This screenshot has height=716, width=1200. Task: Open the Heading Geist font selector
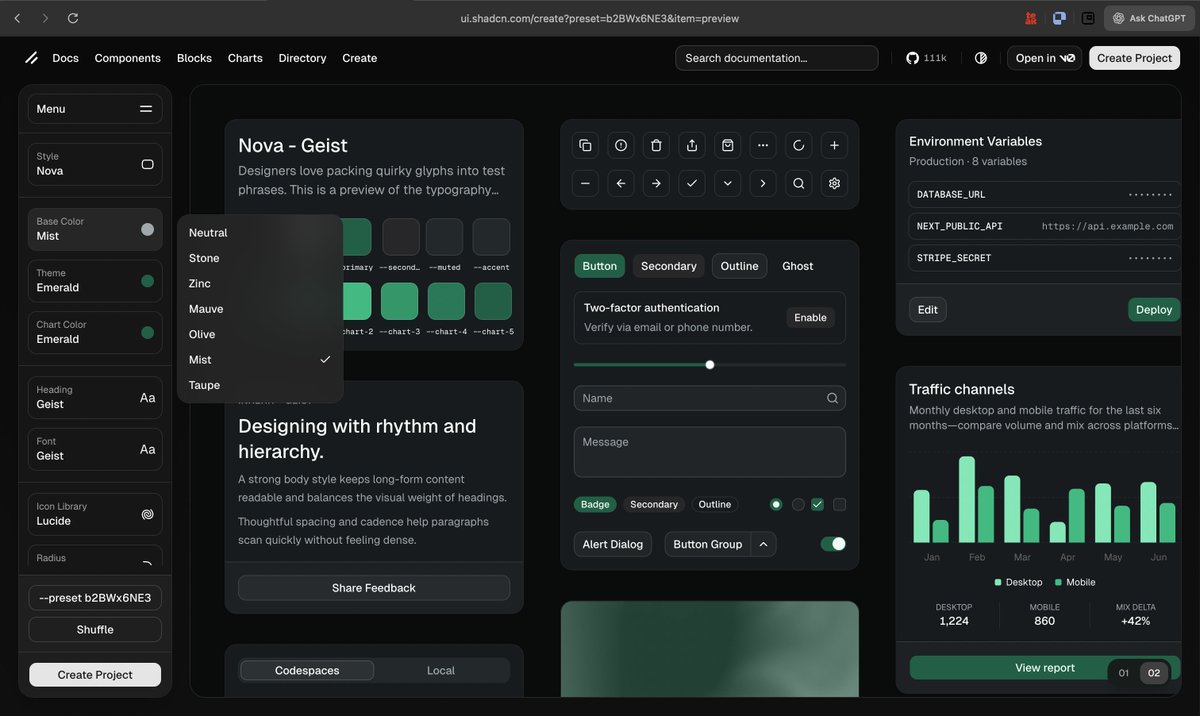(95, 398)
